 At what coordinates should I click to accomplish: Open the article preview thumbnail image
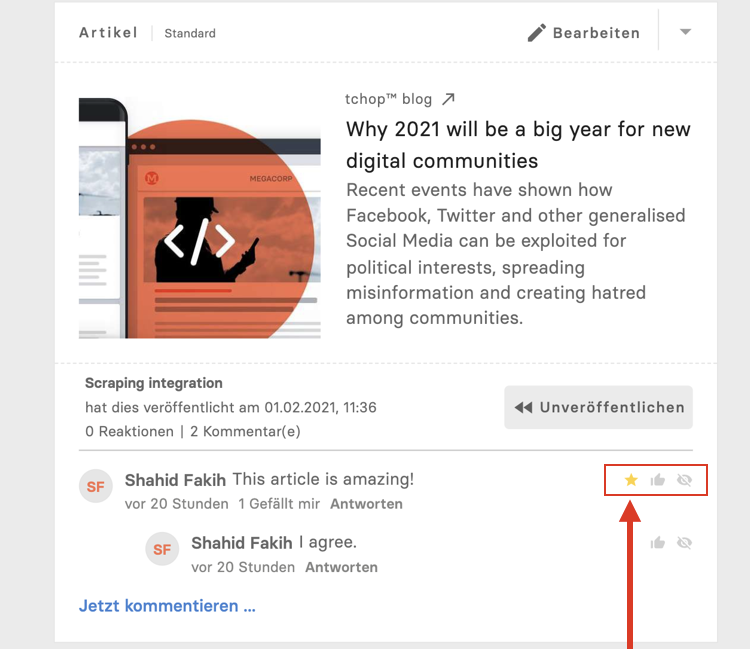pos(199,218)
